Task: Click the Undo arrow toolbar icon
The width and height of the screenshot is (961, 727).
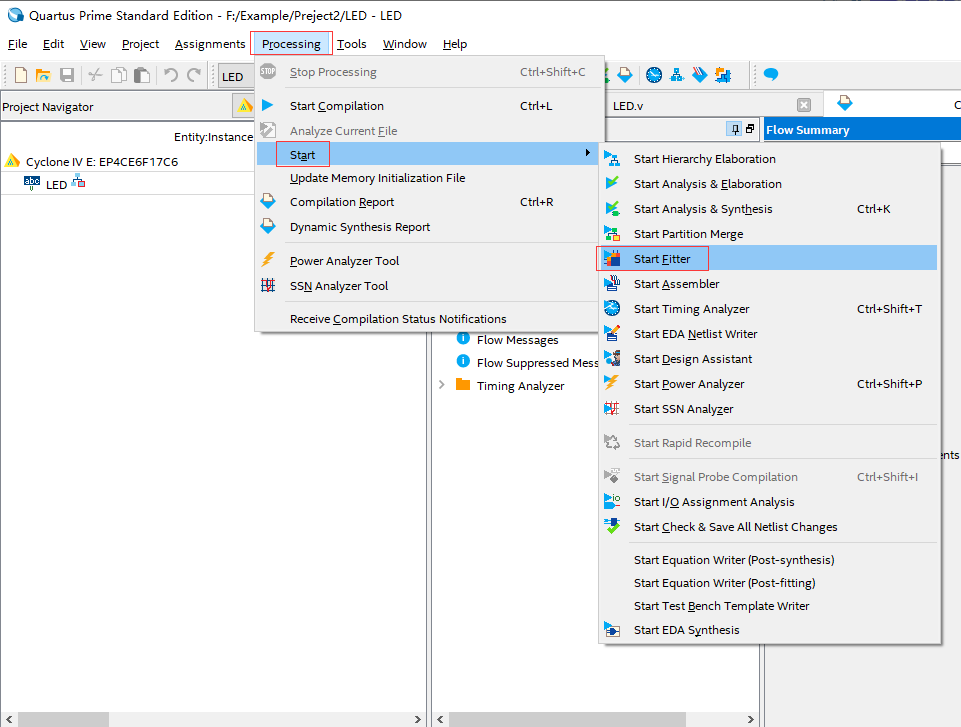Action: pyautogui.click(x=170, y=75)
